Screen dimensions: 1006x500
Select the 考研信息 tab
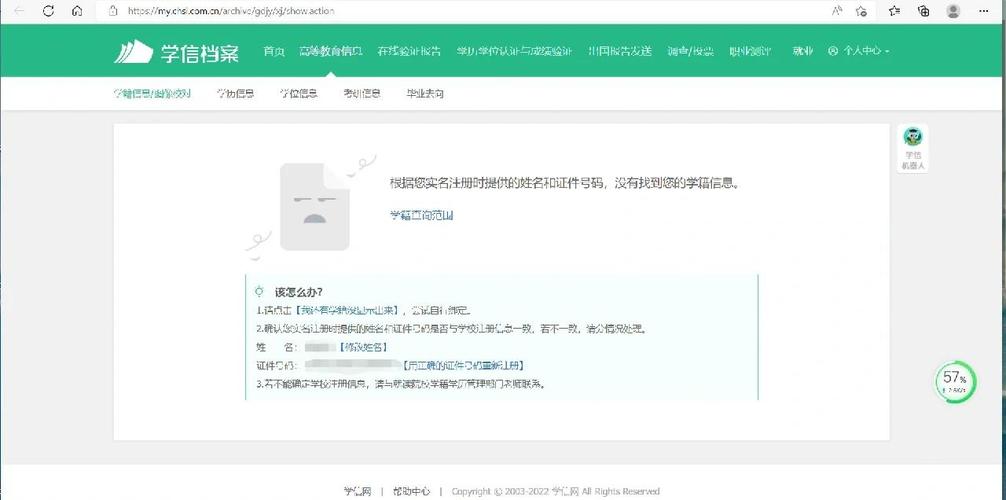coord(362,94)
